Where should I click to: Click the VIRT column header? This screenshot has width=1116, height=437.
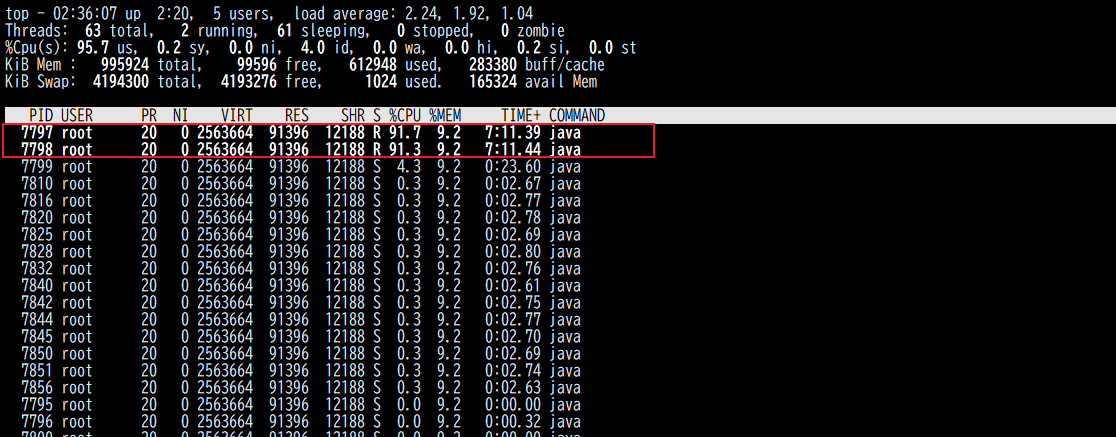[237, 115]
